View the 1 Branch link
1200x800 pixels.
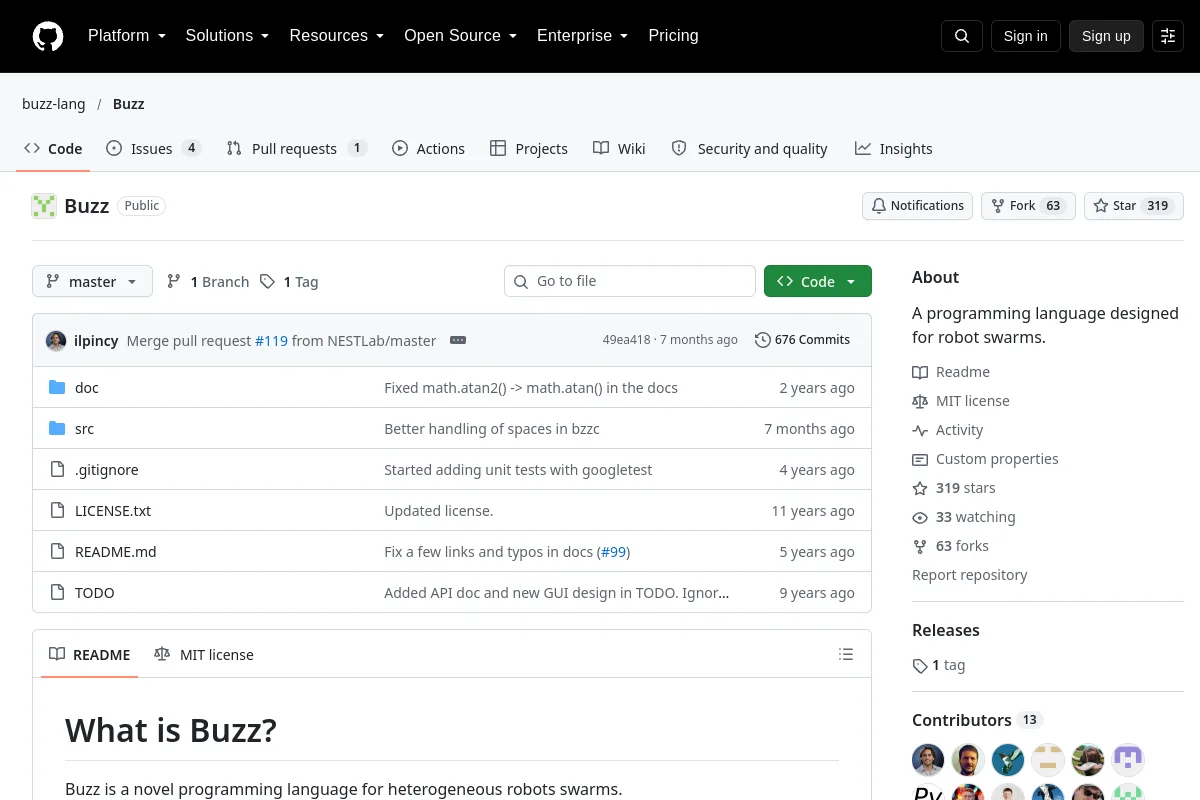(208, 282)
